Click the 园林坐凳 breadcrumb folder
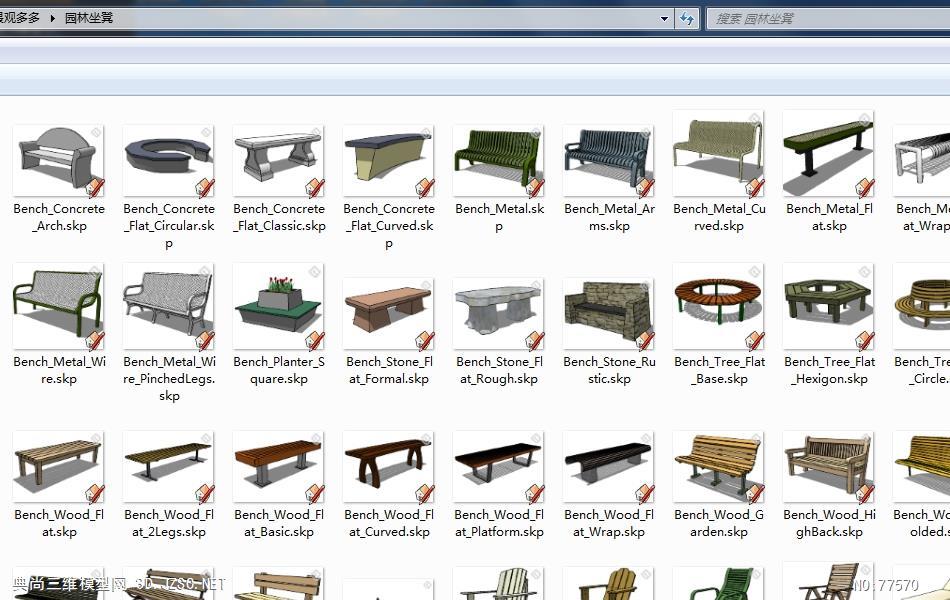The width and height of the screenshot is (950, 600). coord(88,18)
